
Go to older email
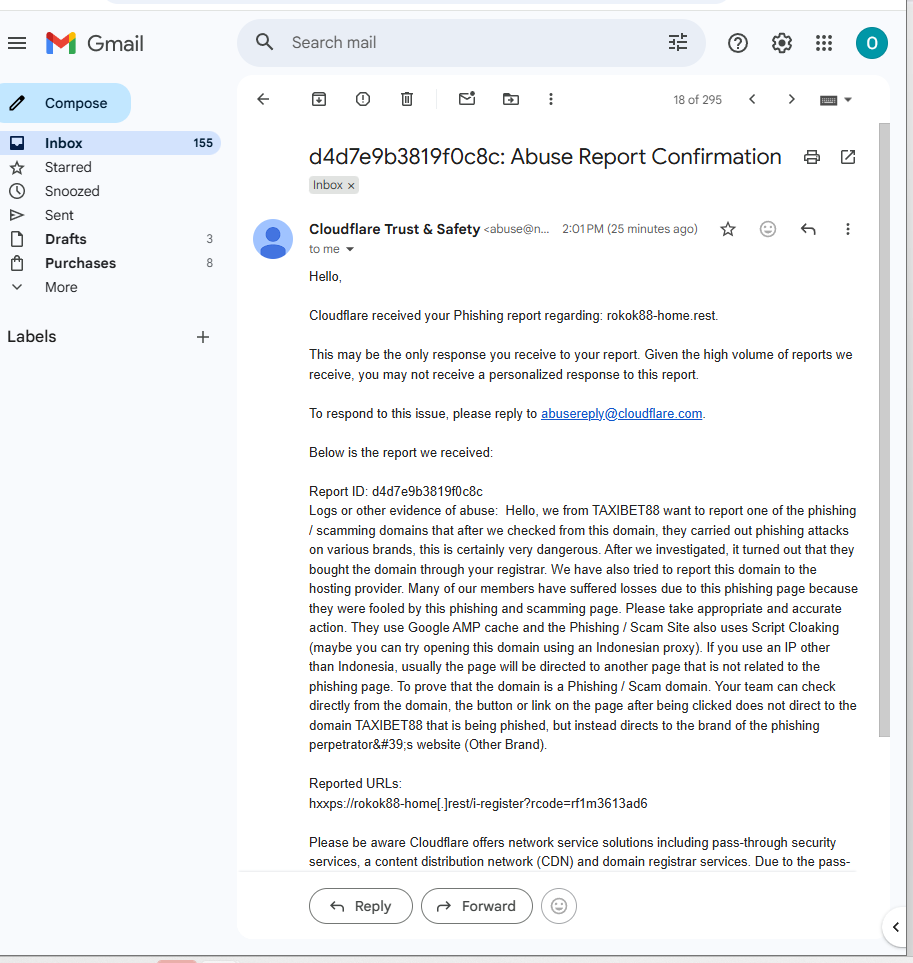tap(791, 99)
